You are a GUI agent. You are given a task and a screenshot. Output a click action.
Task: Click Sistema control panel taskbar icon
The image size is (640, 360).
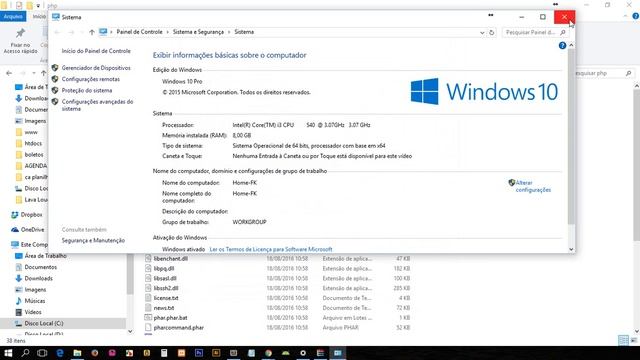click(338, 353)
